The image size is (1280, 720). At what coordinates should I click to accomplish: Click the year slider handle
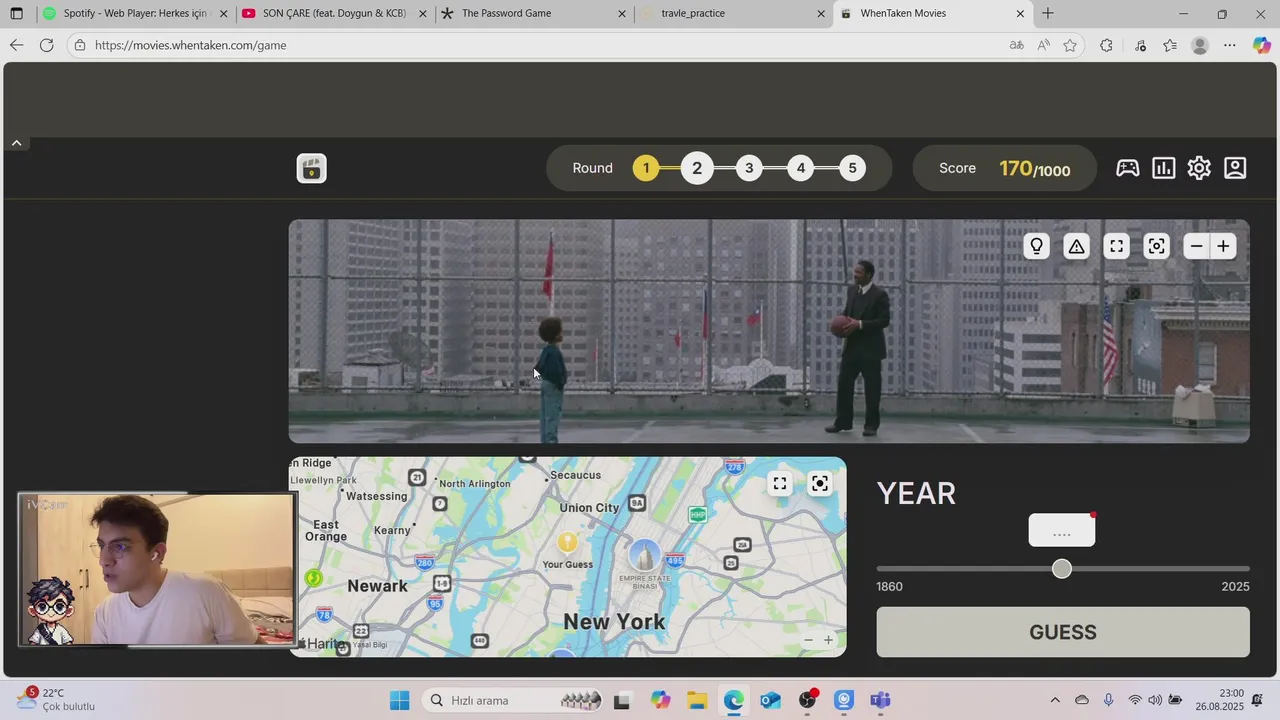click(1062, 569)
